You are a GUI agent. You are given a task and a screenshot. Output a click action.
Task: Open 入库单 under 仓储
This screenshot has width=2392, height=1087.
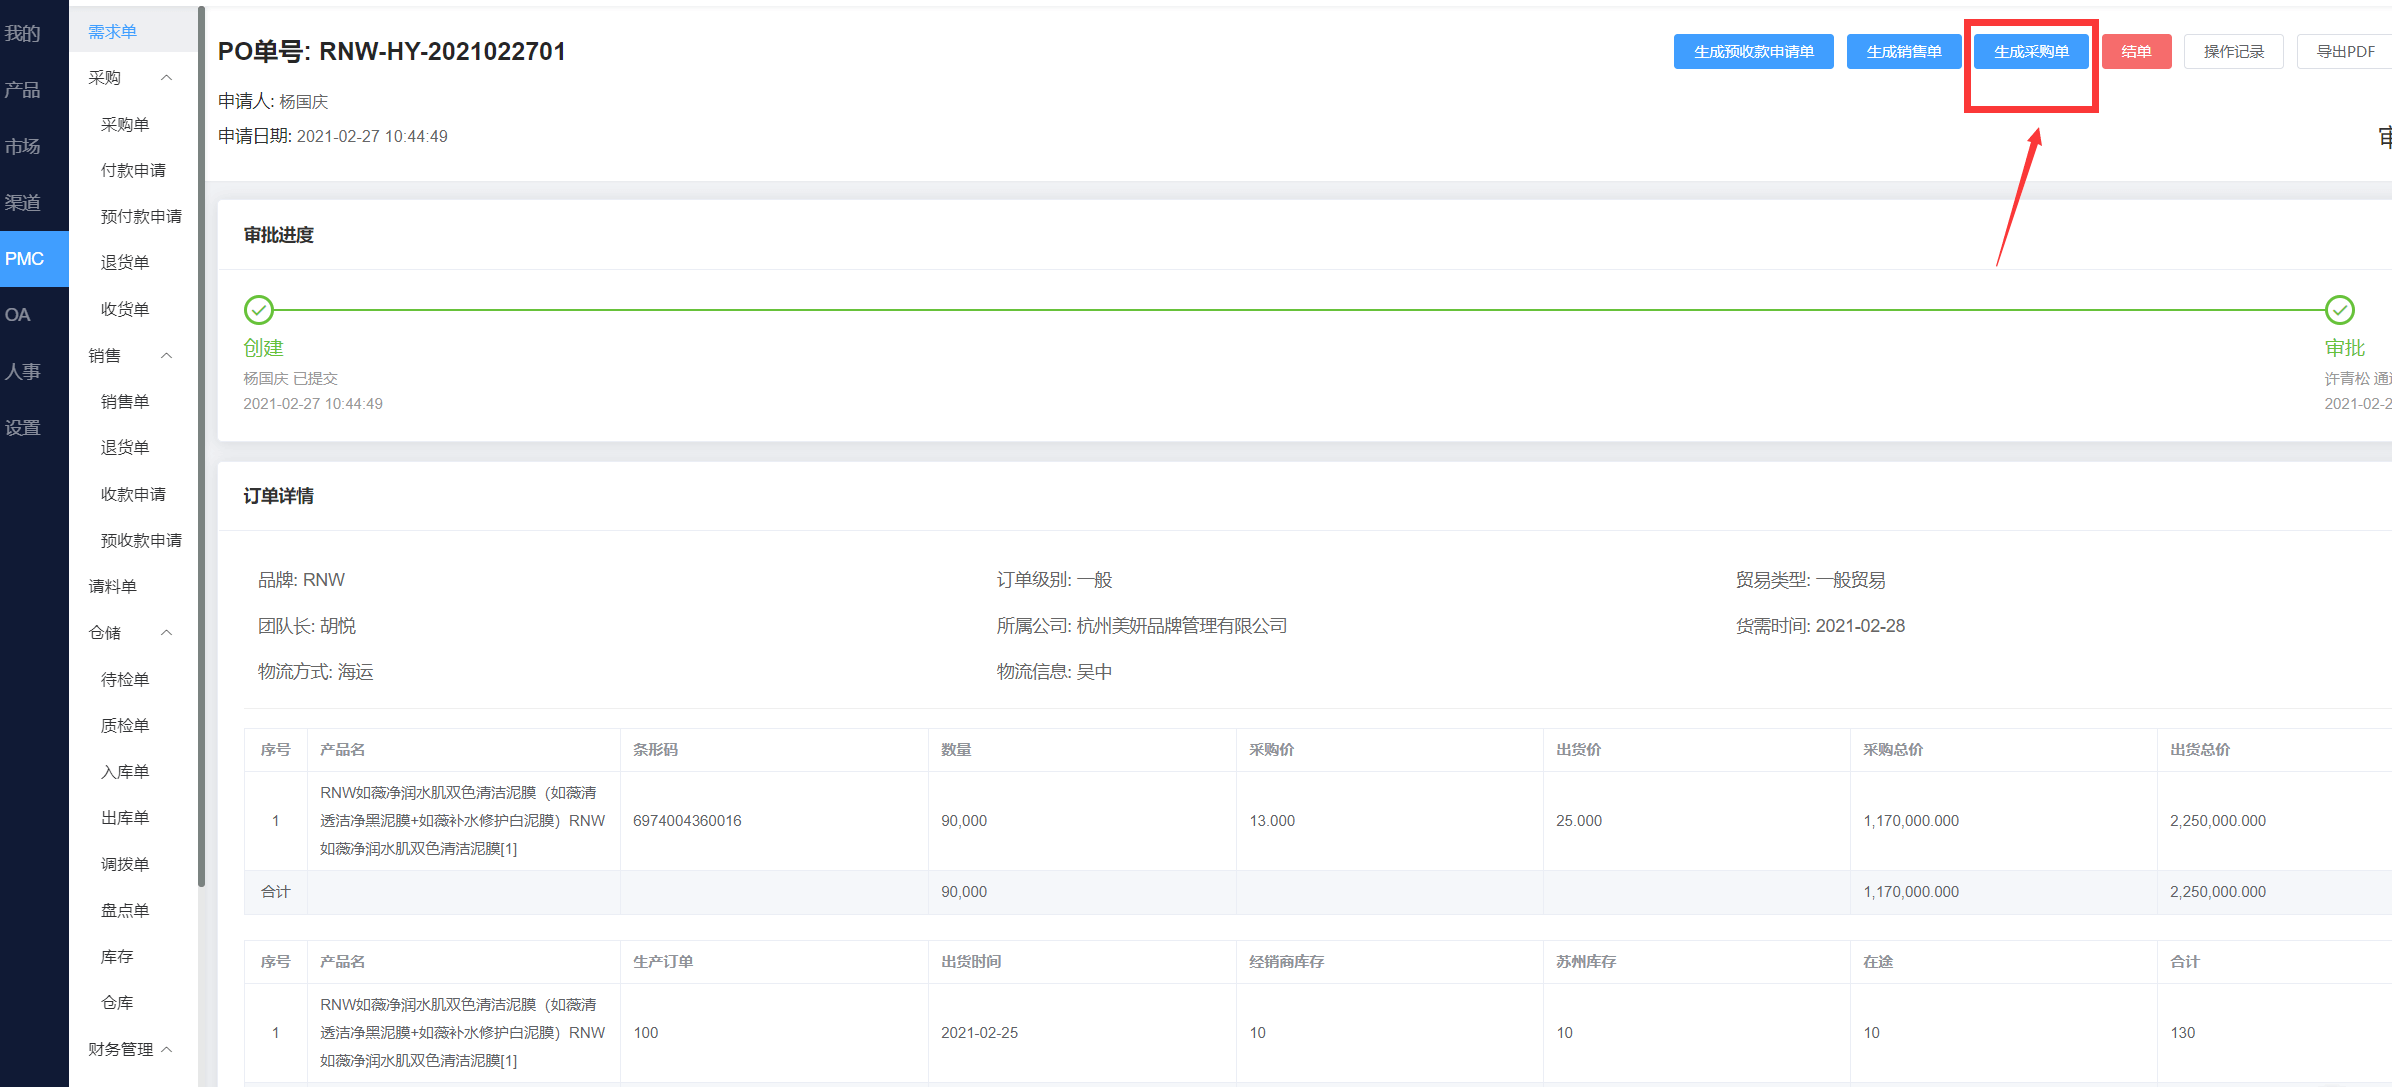click(x=125, y=772)
